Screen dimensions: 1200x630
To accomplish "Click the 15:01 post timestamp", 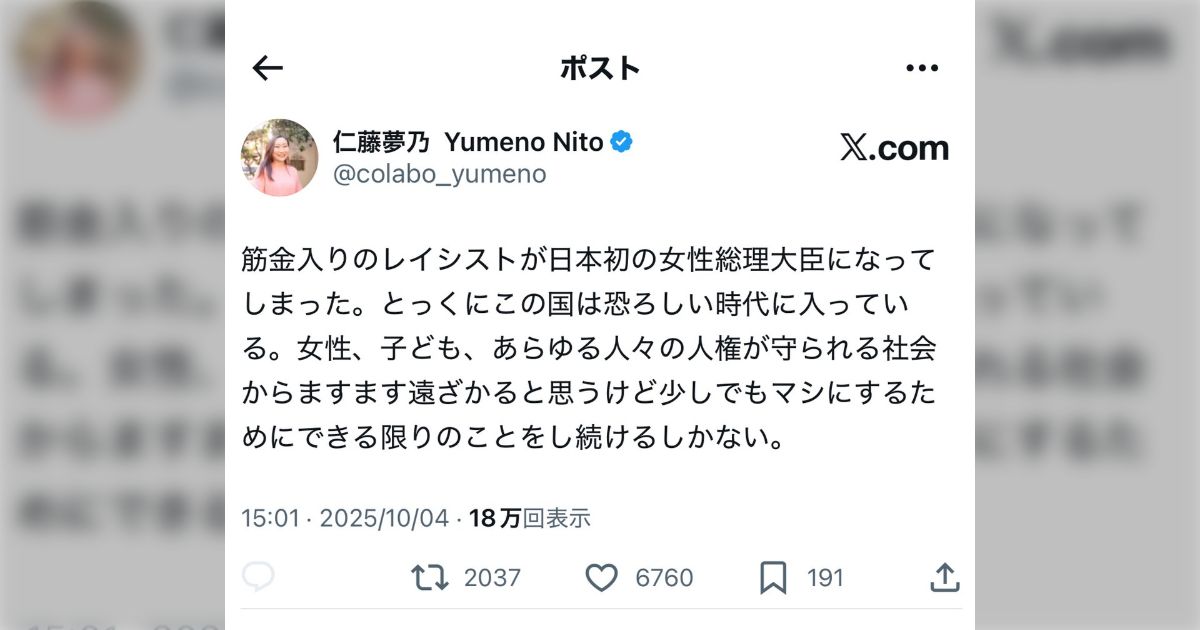I will [x=270, y=518].
